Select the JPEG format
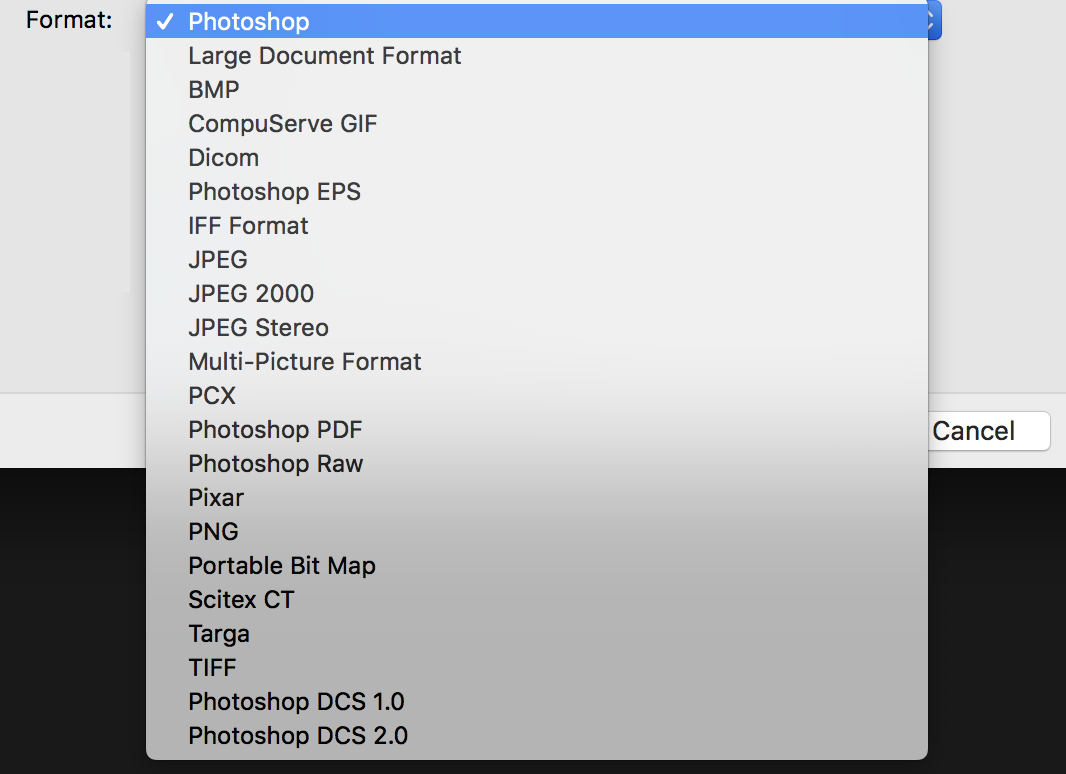The image size is (1066, 774). [x=217, y=259]
